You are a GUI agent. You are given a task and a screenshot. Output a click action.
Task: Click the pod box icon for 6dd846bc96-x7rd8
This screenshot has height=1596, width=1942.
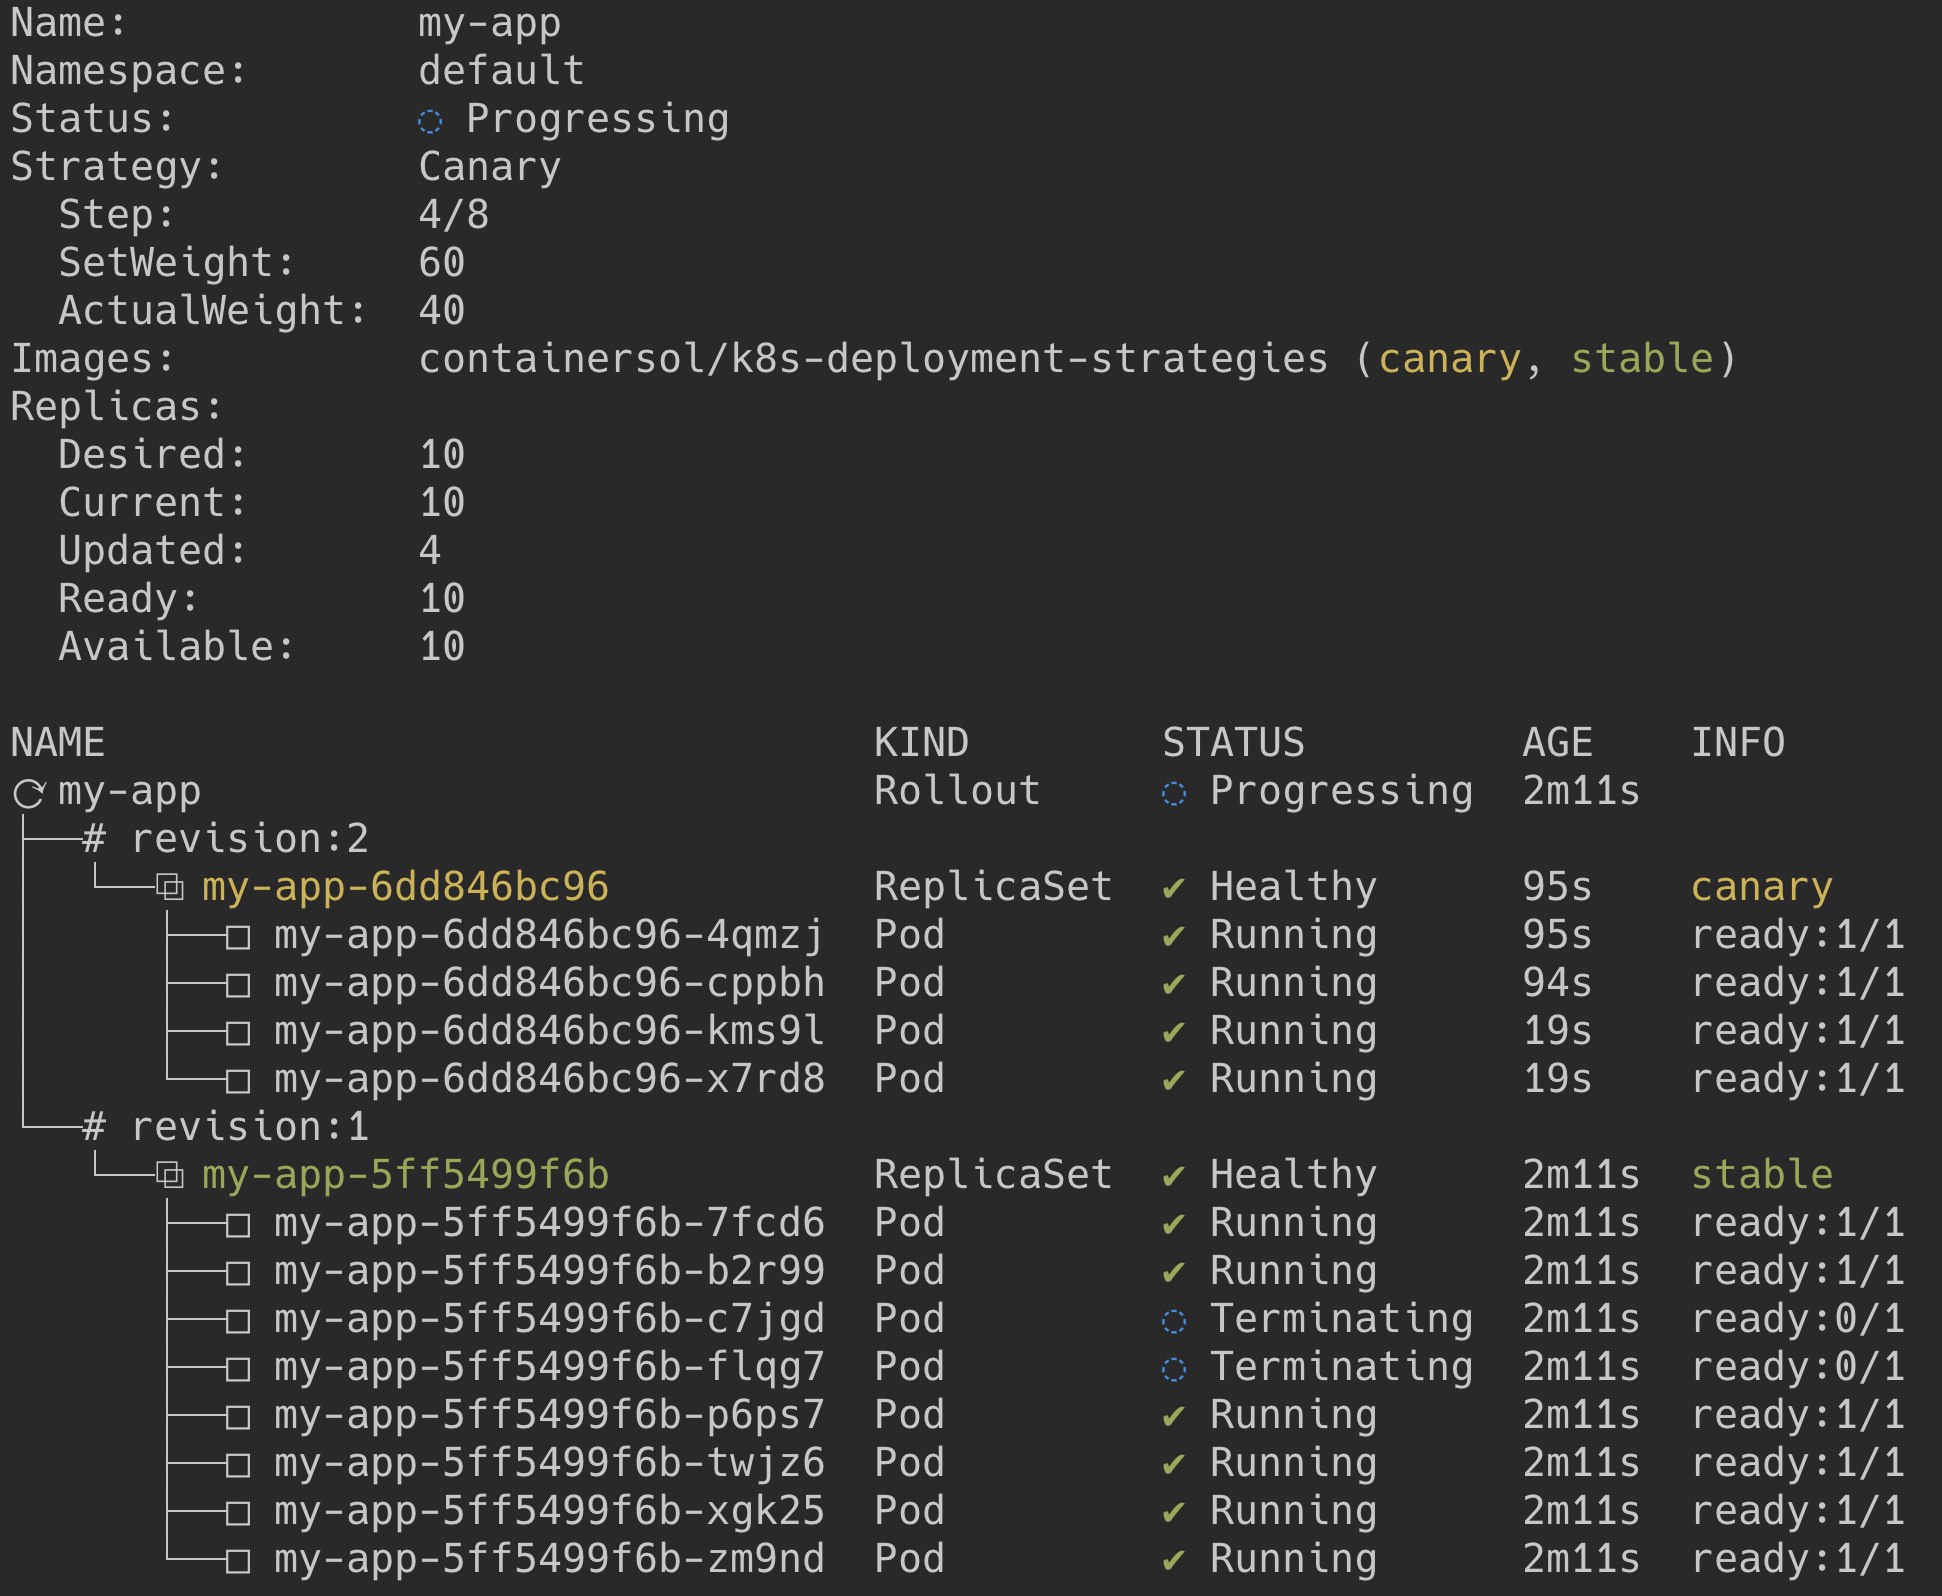pyautogui.click(x=238, y=1081)
